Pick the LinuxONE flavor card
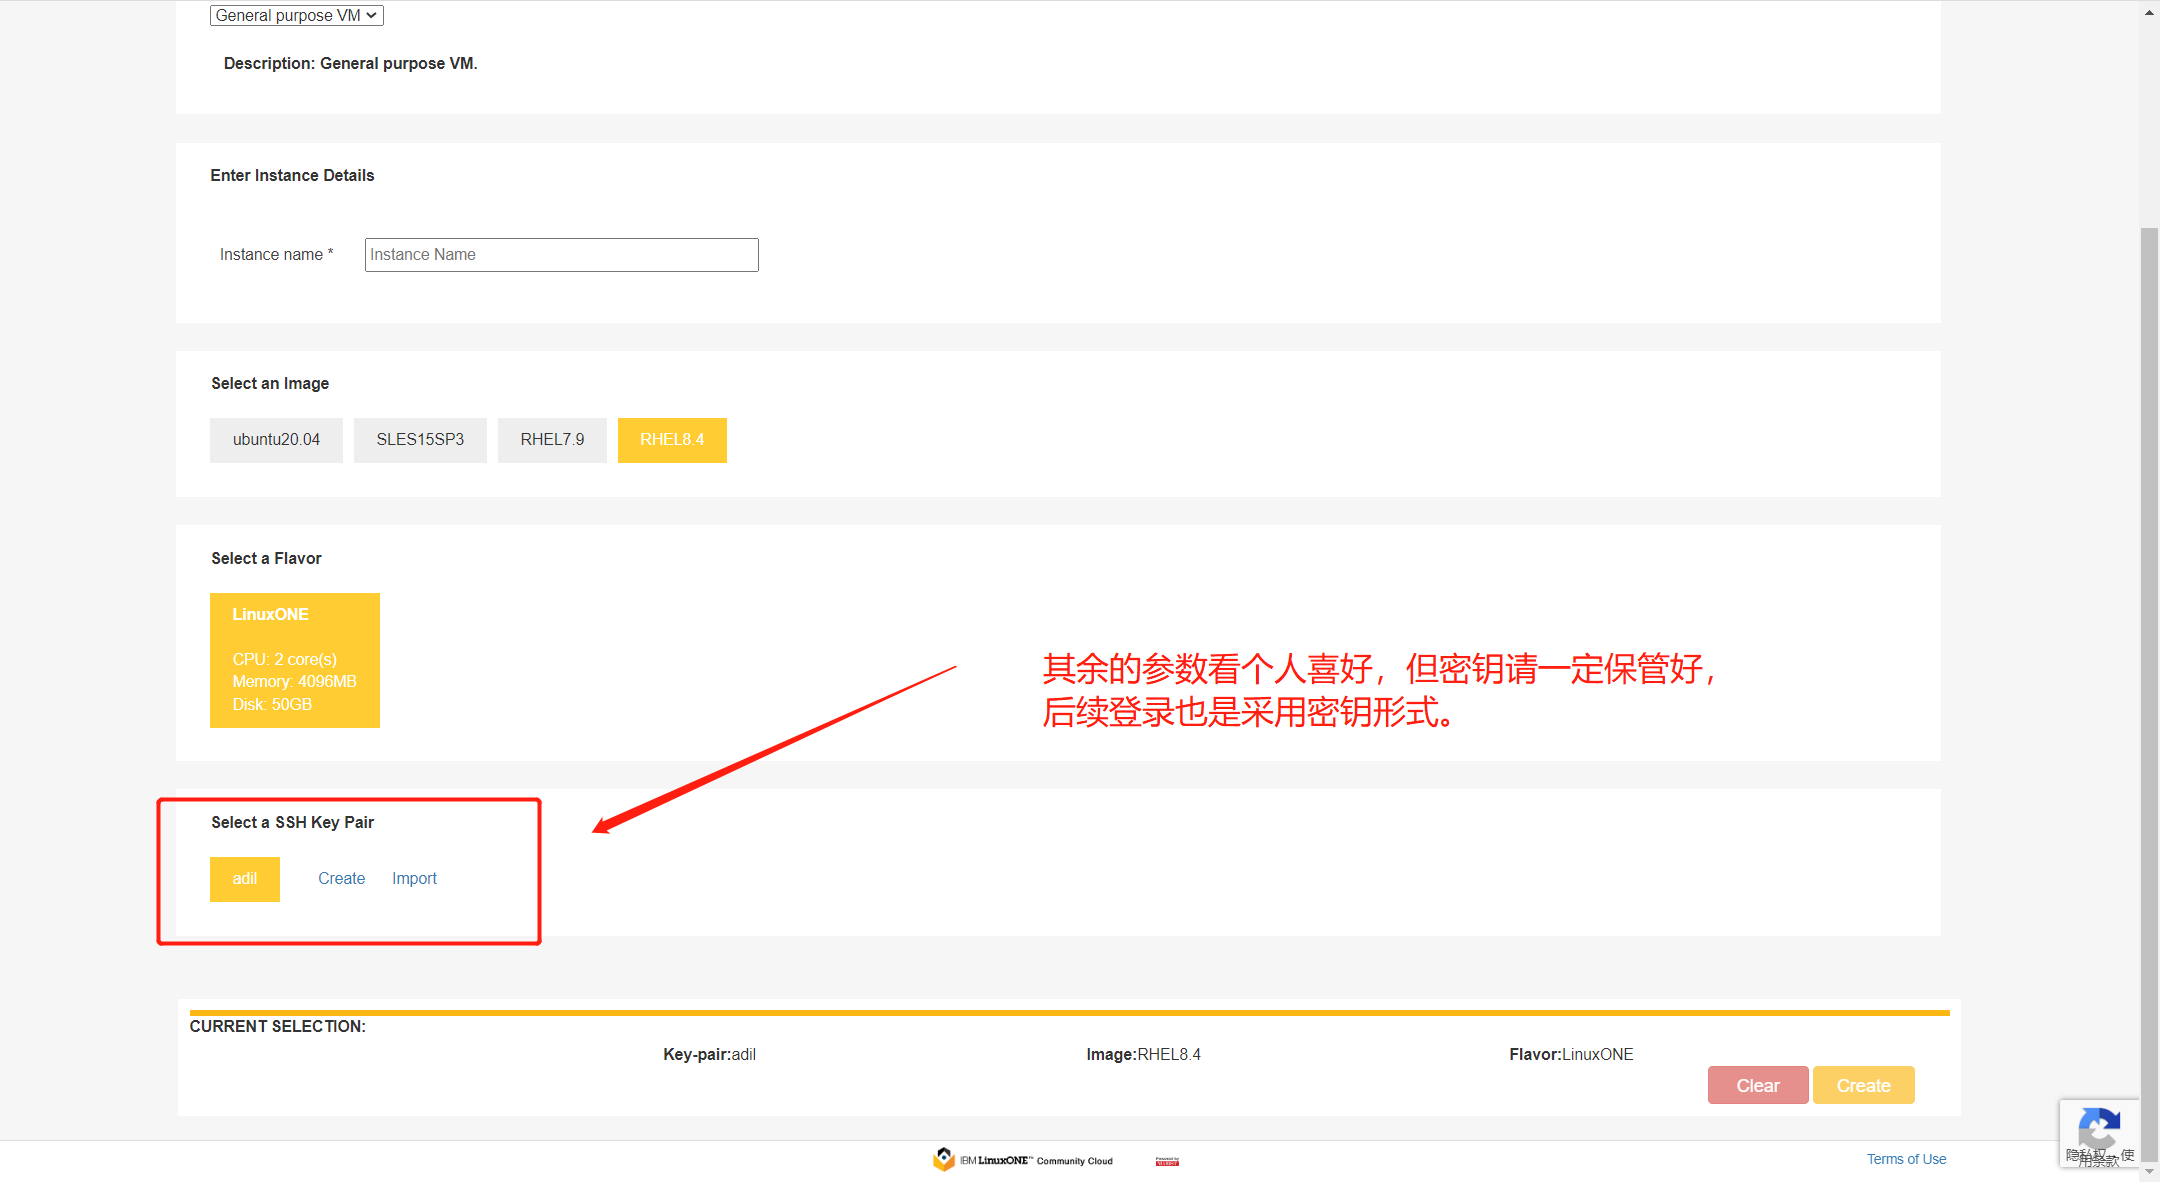This screenshot has width=2160, height=1182. [295, 660]
